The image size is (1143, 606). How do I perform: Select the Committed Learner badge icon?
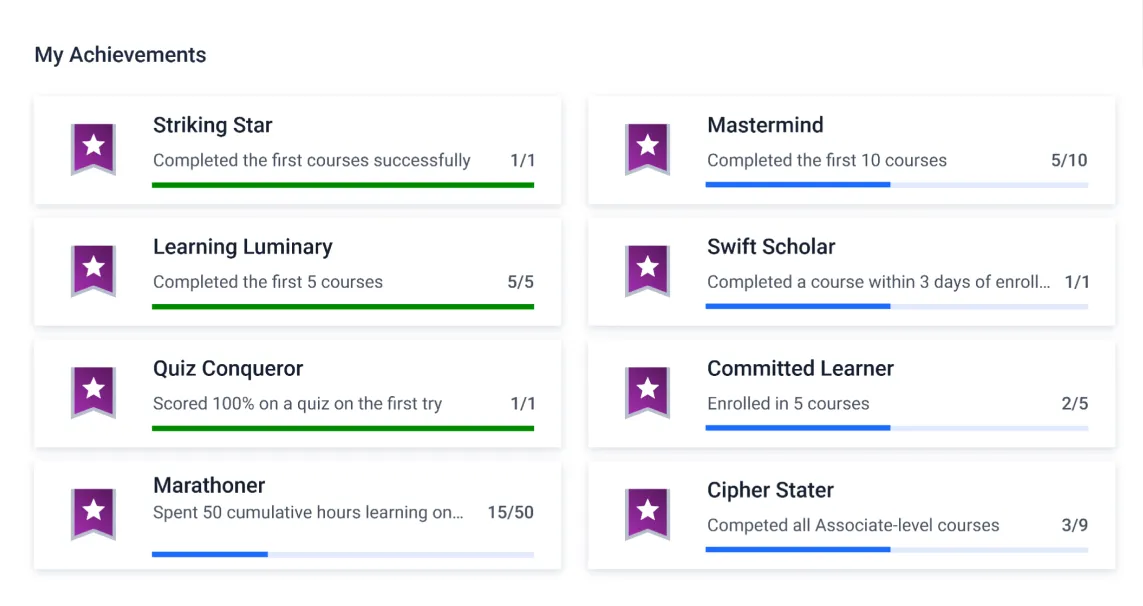coord(647,392)
